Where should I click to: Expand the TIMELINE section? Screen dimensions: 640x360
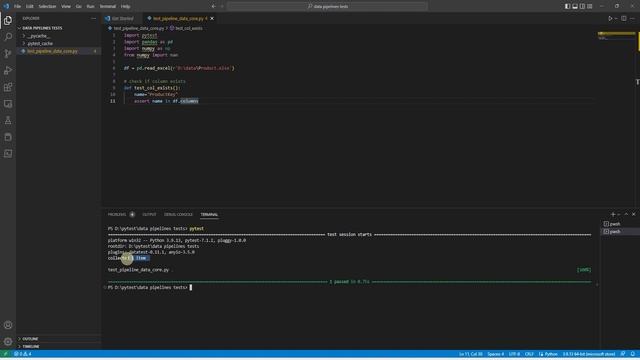coord(31,346)
